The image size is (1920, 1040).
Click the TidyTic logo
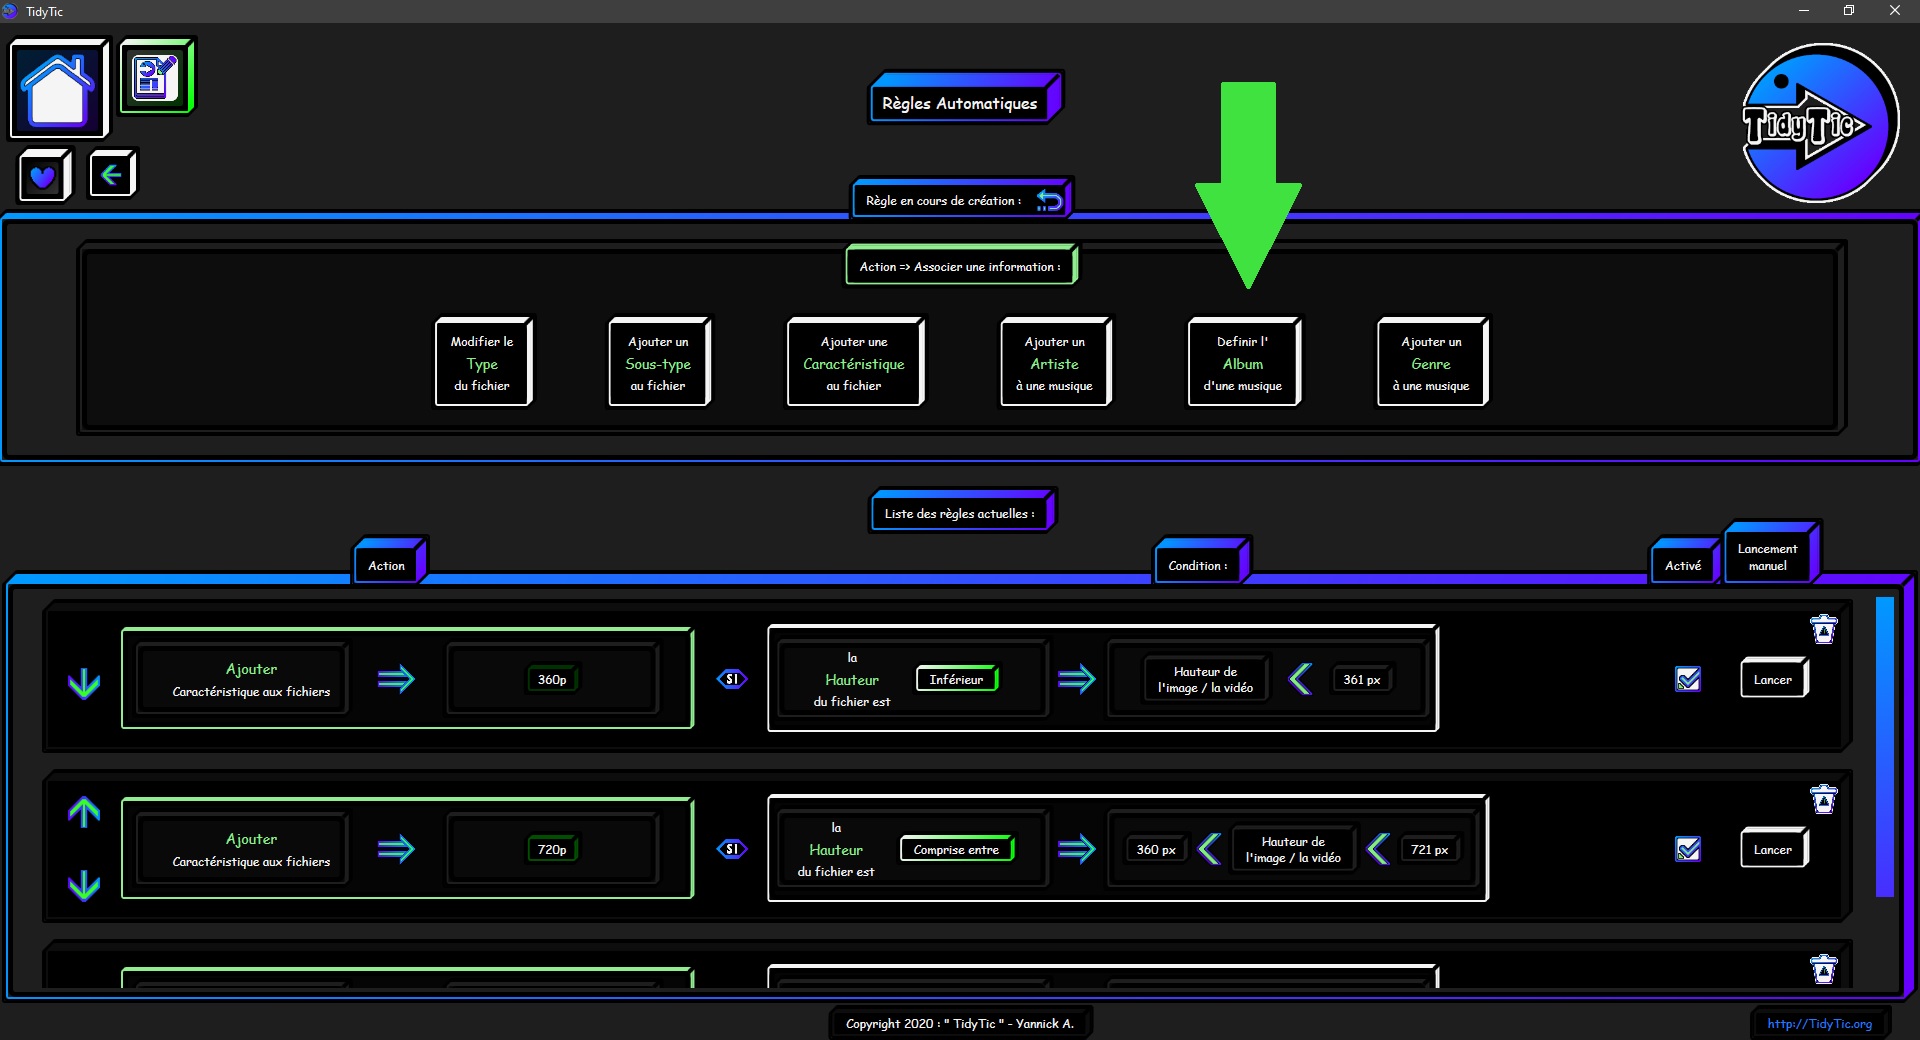pos(1819,124)
